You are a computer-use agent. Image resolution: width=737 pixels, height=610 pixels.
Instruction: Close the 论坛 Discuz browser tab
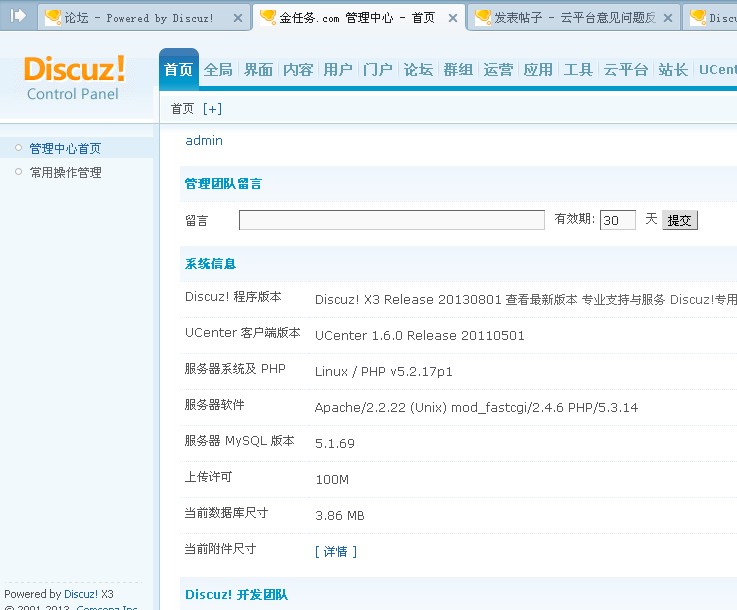coord(238,18)
